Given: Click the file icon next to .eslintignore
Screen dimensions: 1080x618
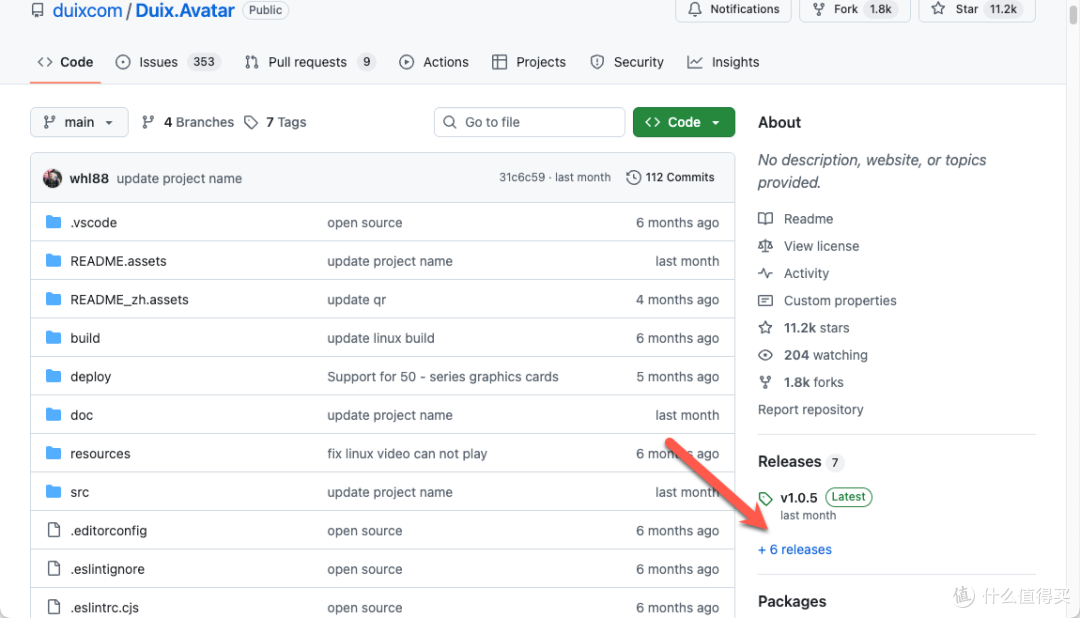Looking at the screenshot, I should 54,568.
